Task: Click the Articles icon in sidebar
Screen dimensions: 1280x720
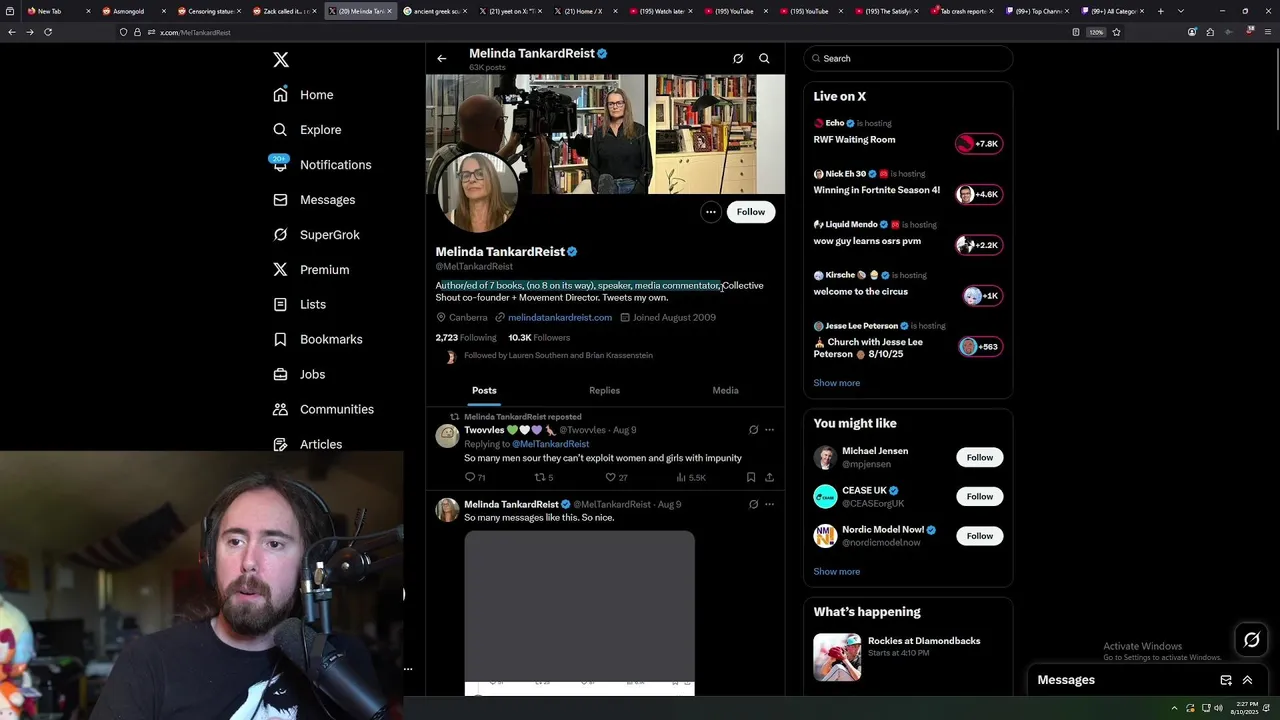Action: pyautogui.click(x=281, y=444)
